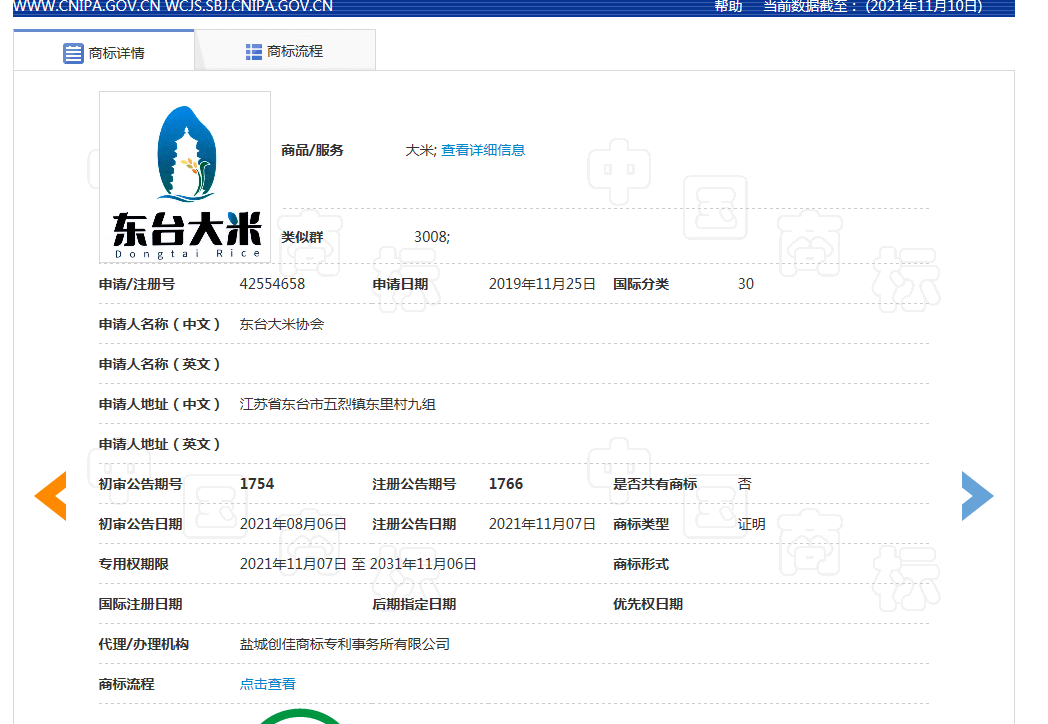Screen dimensions: 1048x724
Task: Select the agency 盐城创佳商标专利事务所有限公司
Action: tap(345, 644)
